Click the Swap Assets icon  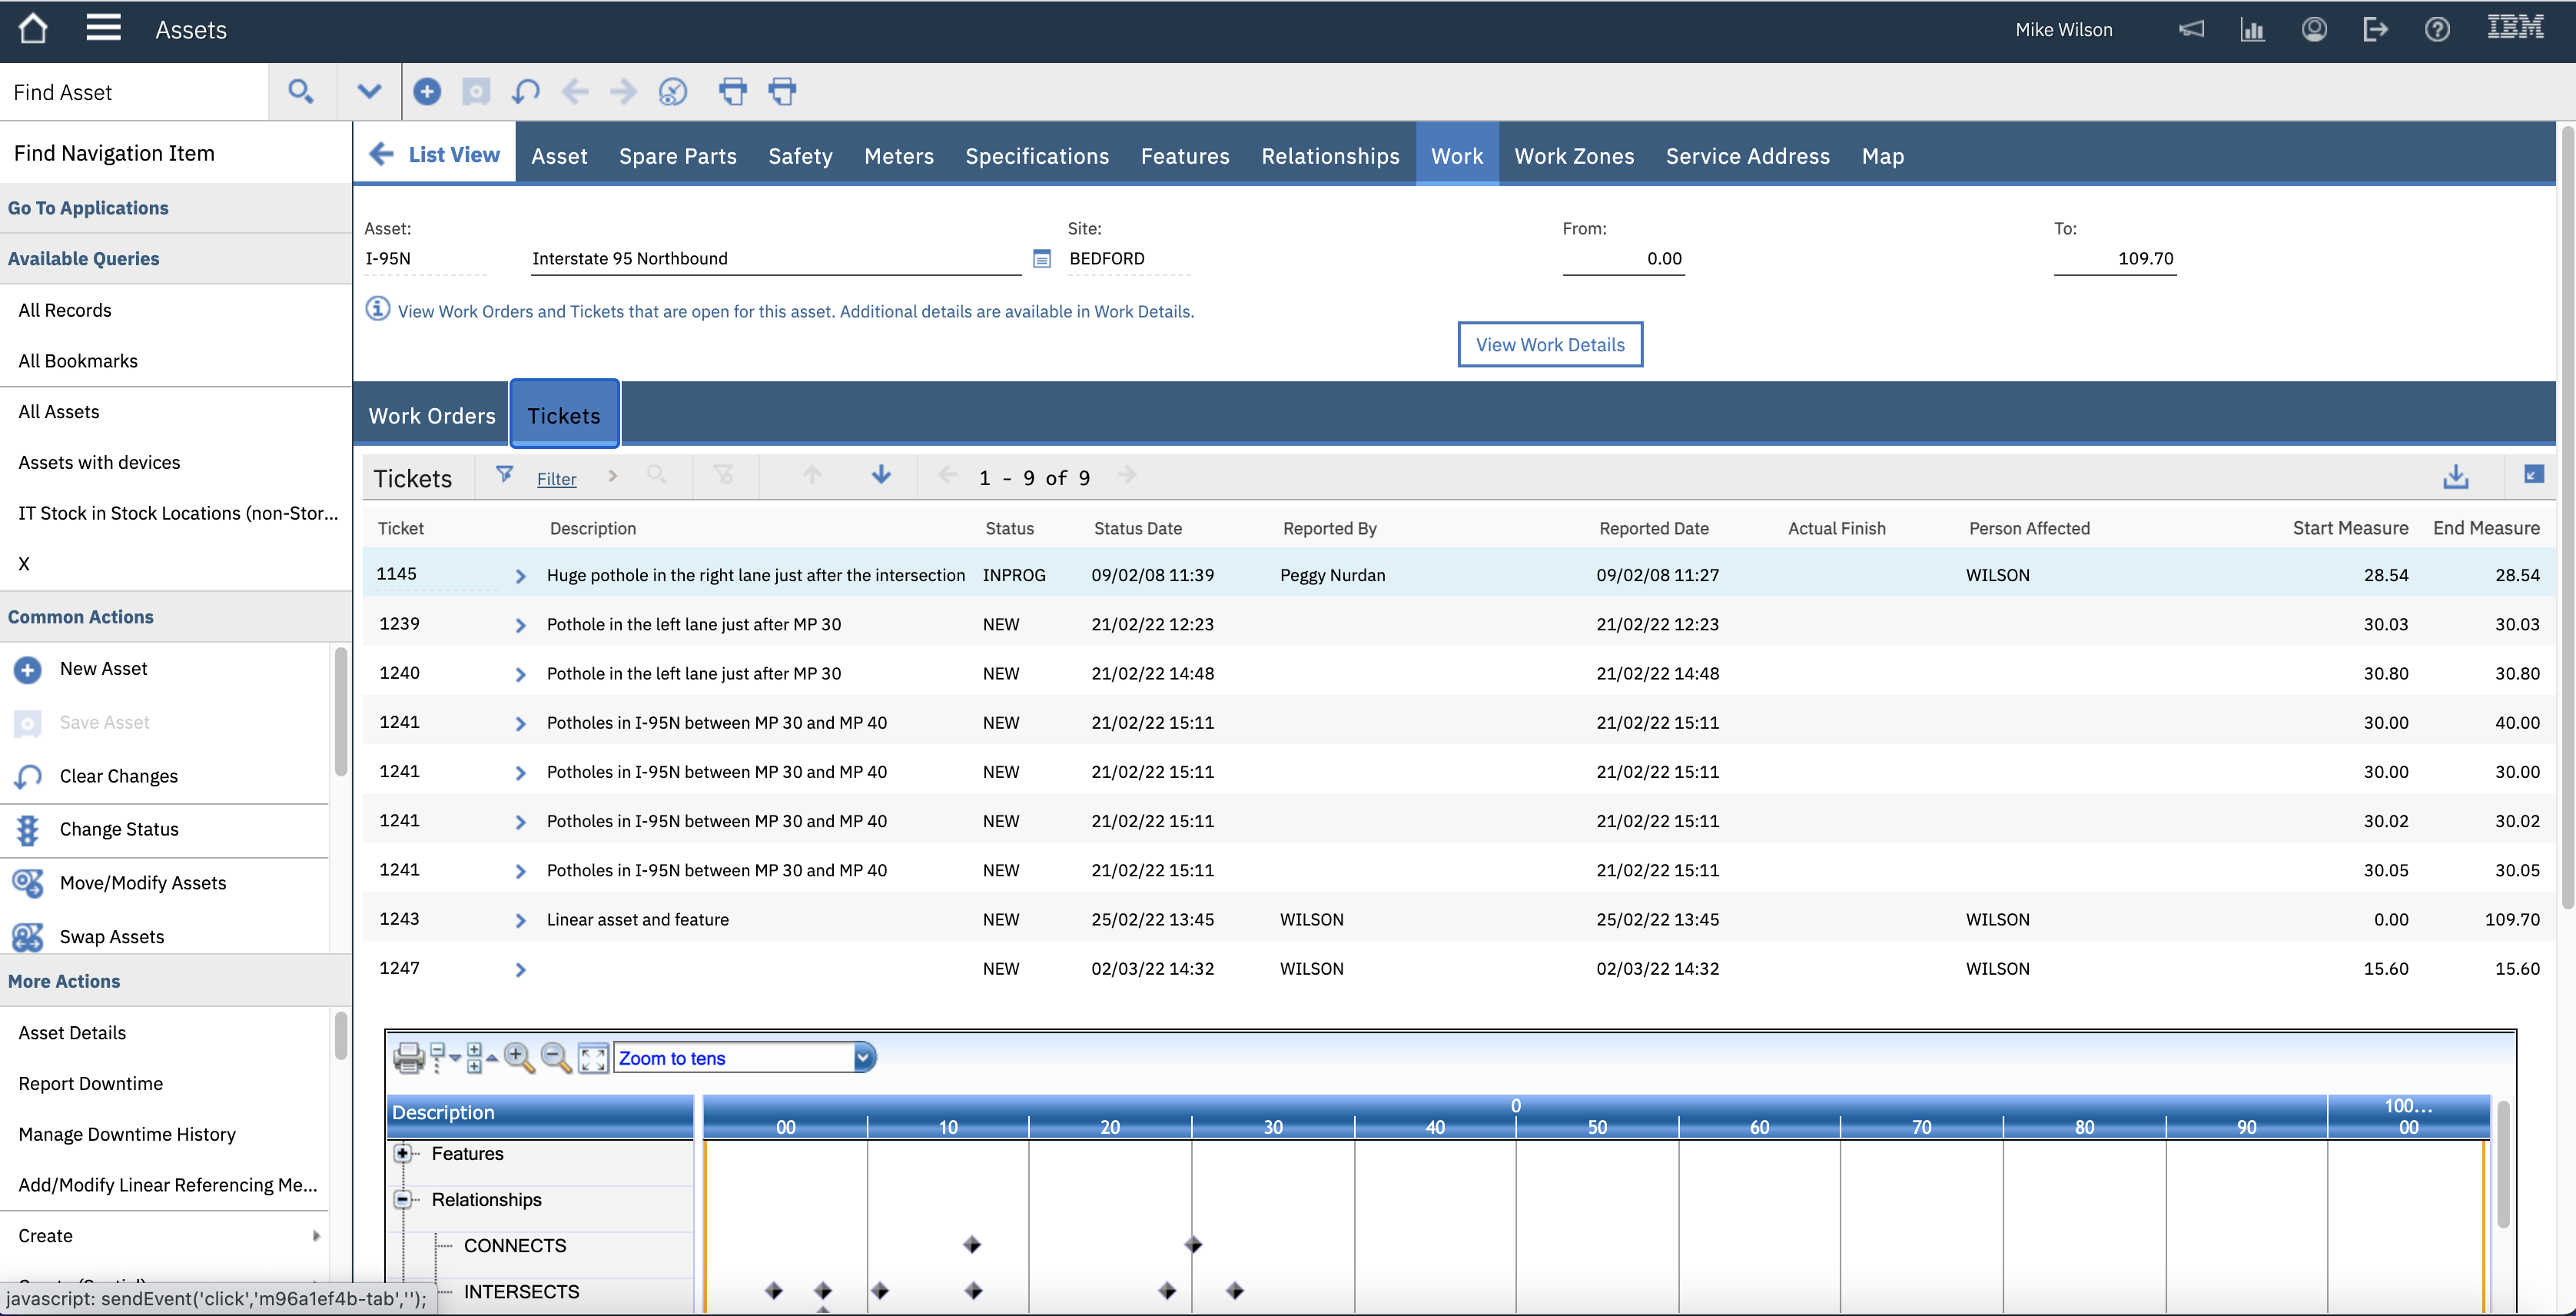27,936
